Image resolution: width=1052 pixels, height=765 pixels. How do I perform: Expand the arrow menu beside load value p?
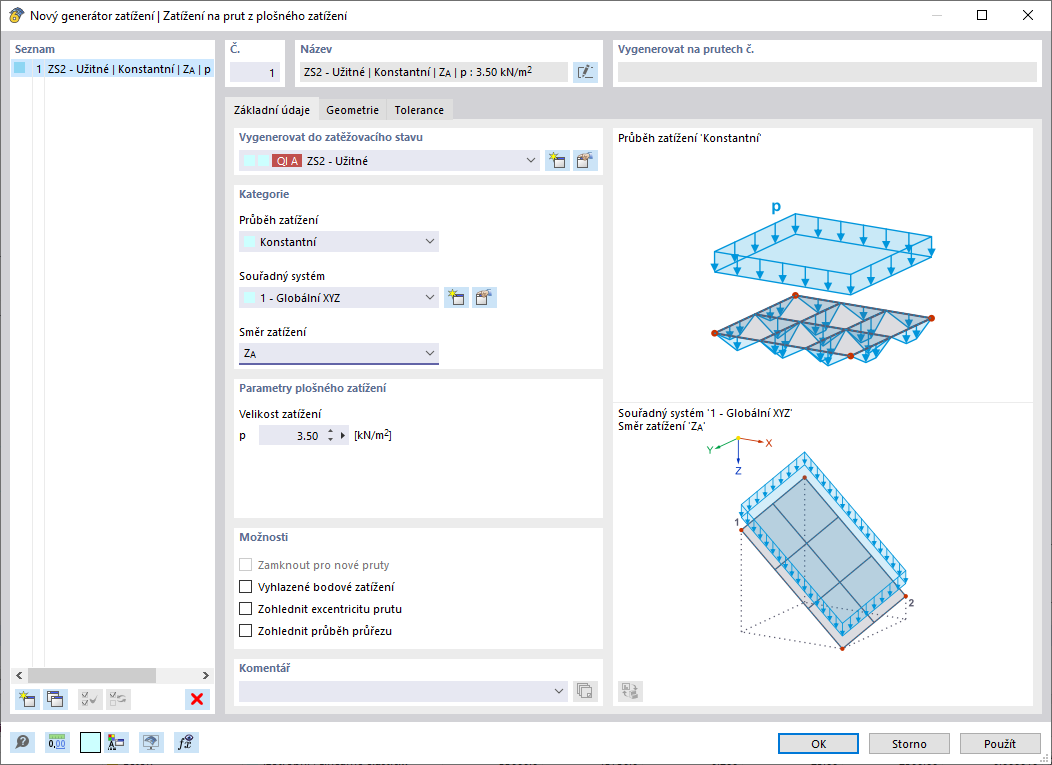(344, 436)
